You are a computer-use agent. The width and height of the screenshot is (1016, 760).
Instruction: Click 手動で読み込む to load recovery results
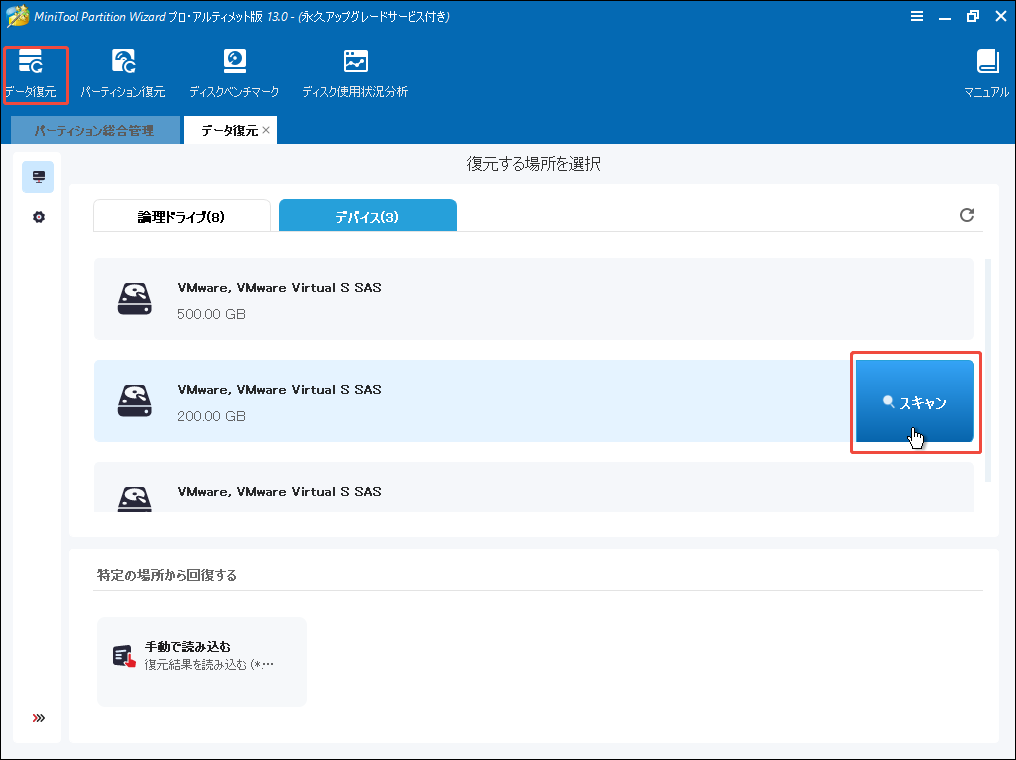pos(200,660)
